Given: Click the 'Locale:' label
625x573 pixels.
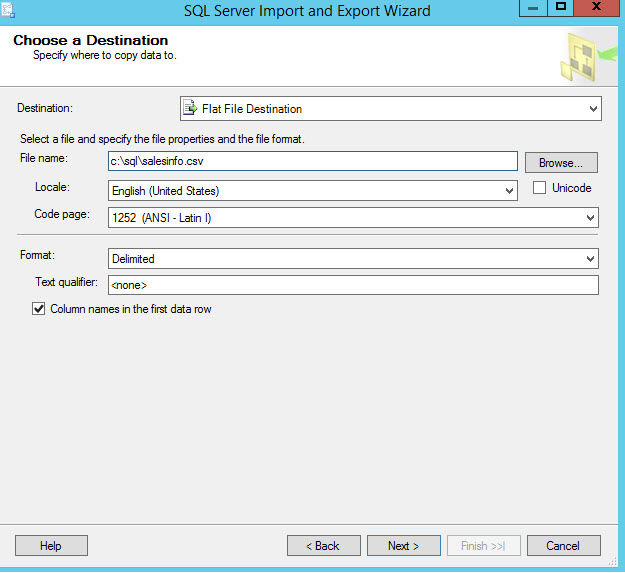Looking at the screenshot, I should (52, 187).
